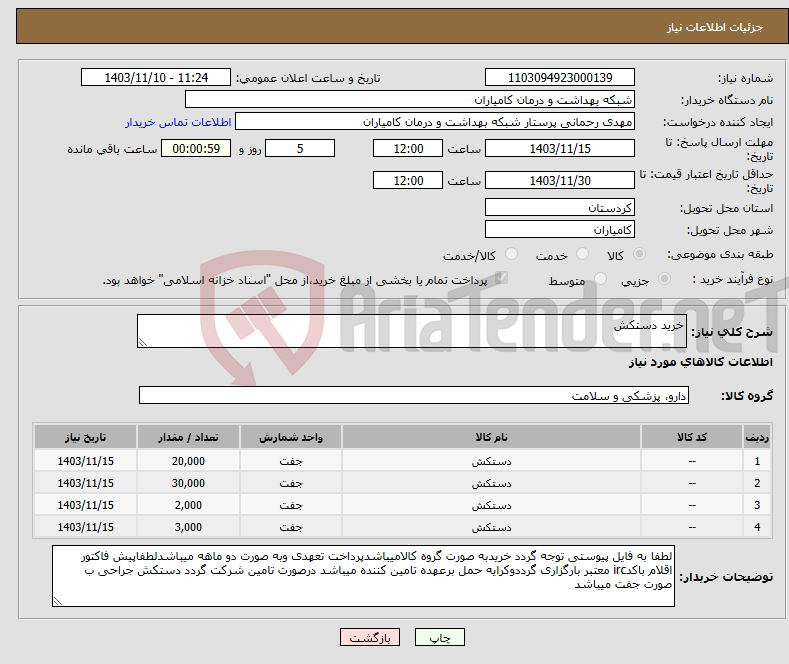The height and width of the screenshot is (664, 789).
Task: Select the خدمت radio button
Action: [582, 254]
